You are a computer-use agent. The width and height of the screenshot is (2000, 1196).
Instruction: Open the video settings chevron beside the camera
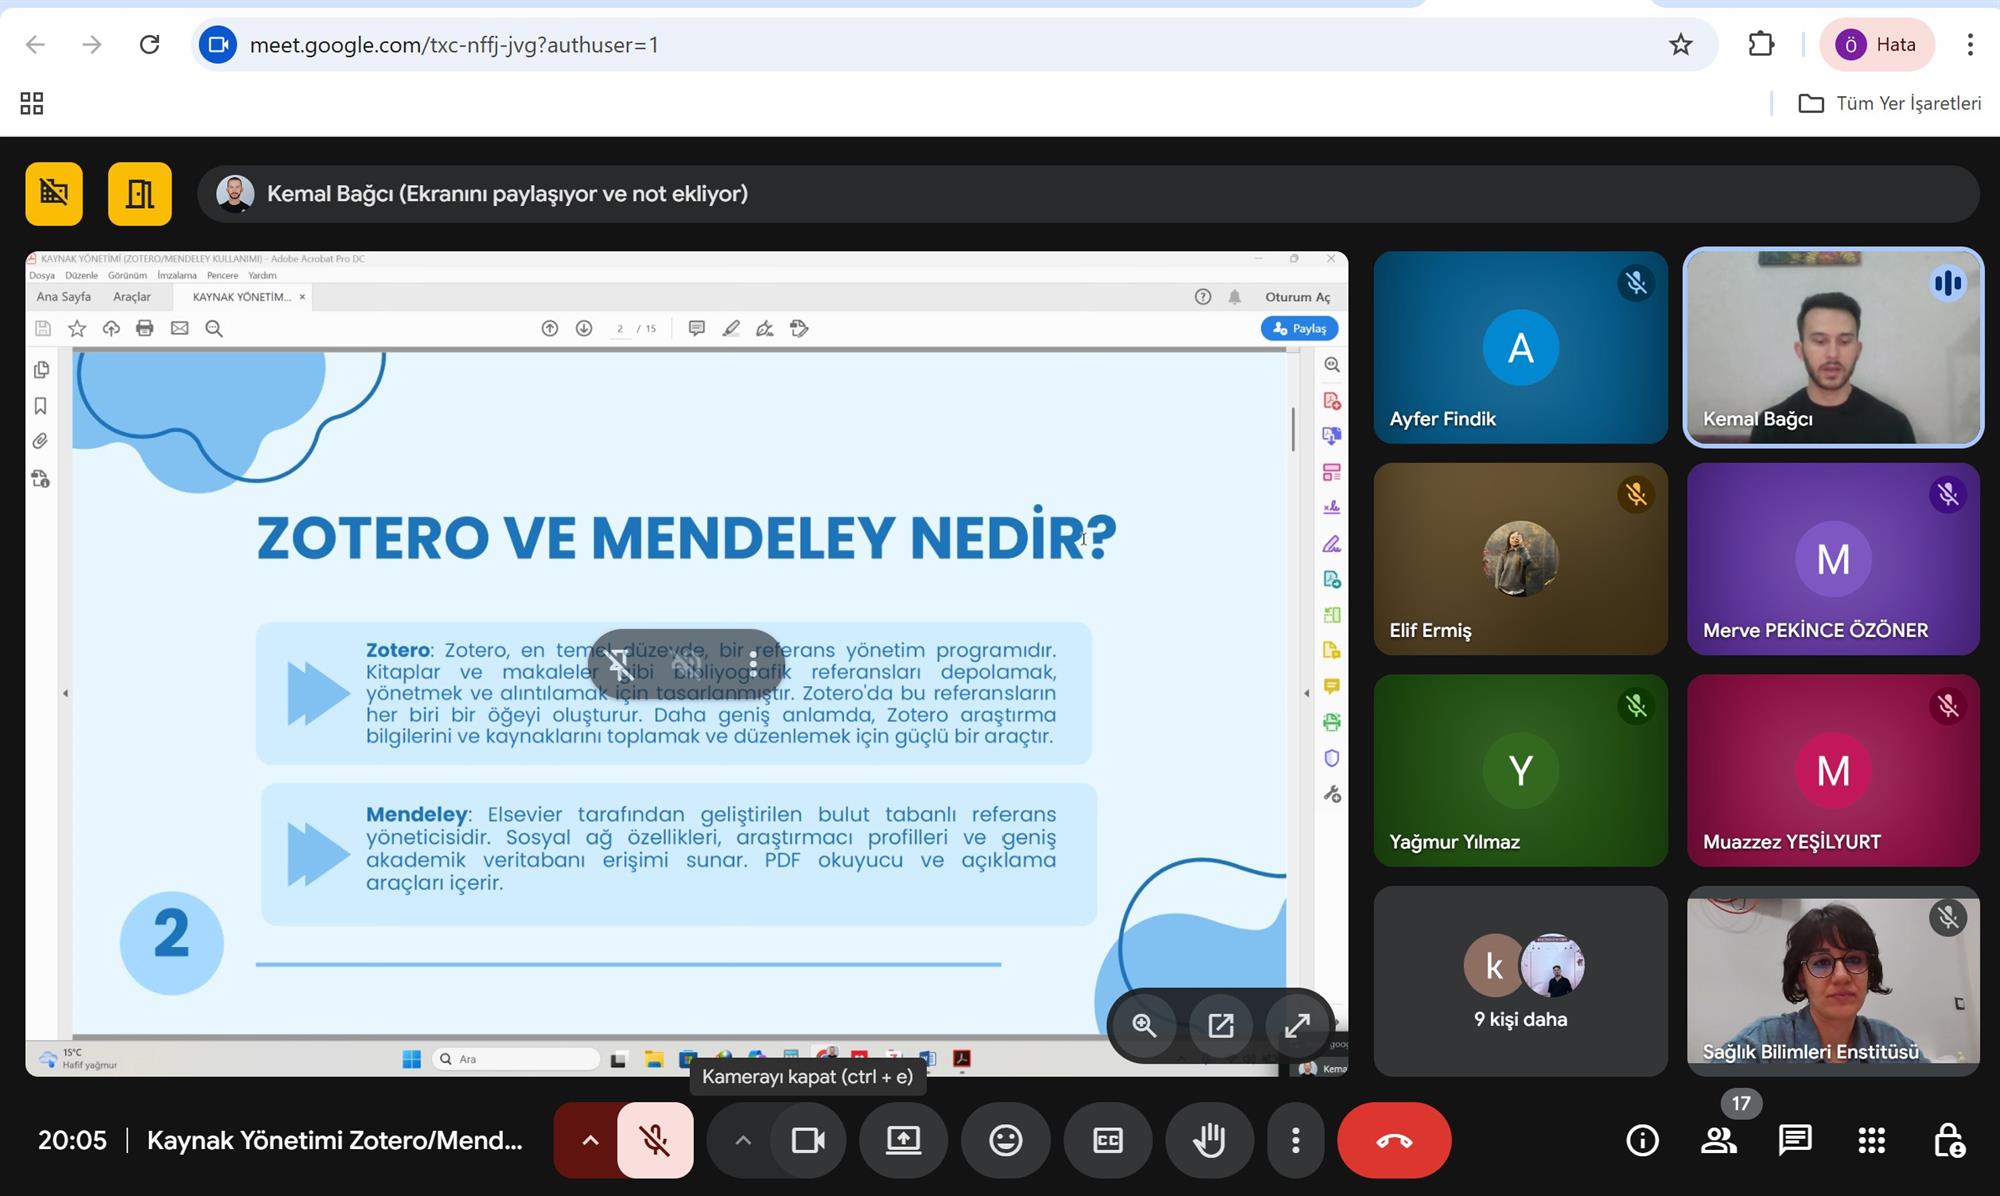coord(742,1140)
